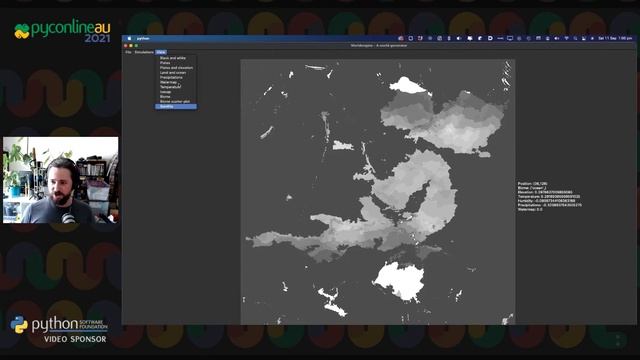640x360 pixels.
Task: Open the Biome scatter plot view
Action: pyautogui.click(x=176, y=101)
